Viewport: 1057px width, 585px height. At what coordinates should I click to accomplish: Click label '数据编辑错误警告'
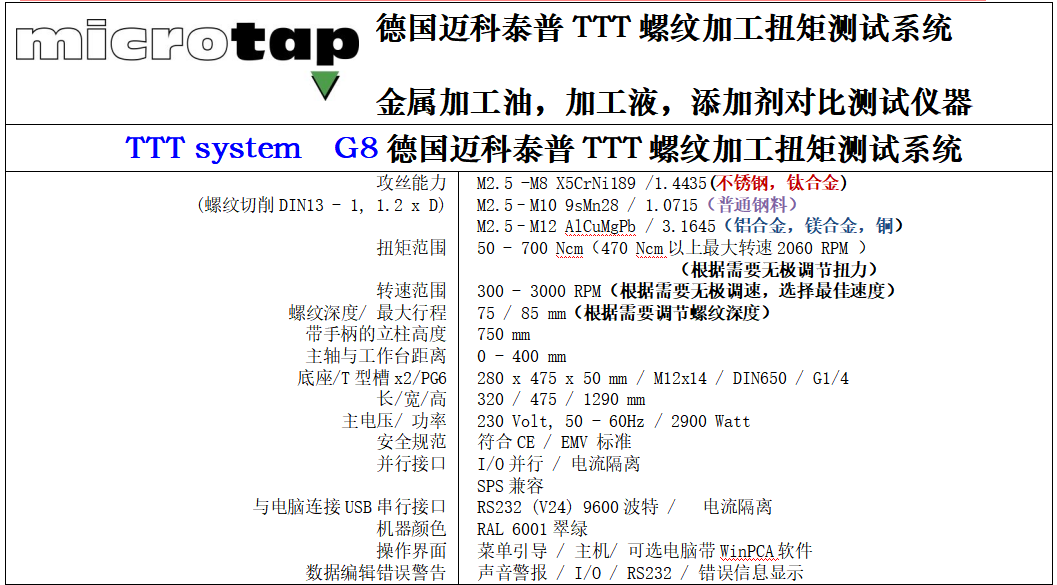(376, 572)
